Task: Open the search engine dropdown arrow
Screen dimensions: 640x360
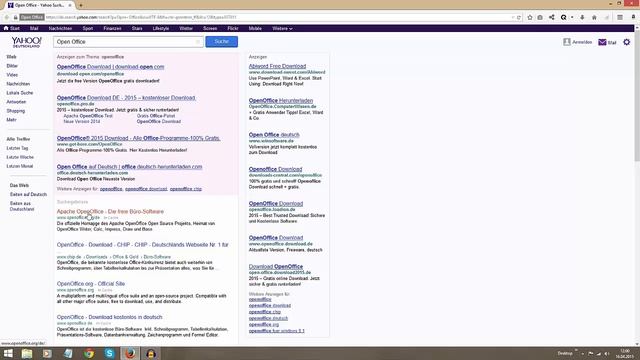Action: (x=572, y=18)
